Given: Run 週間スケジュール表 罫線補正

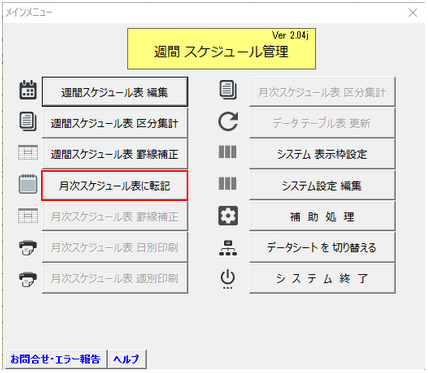Looking at the screenshot, I should pyautogui.click(x=115, y=154).
